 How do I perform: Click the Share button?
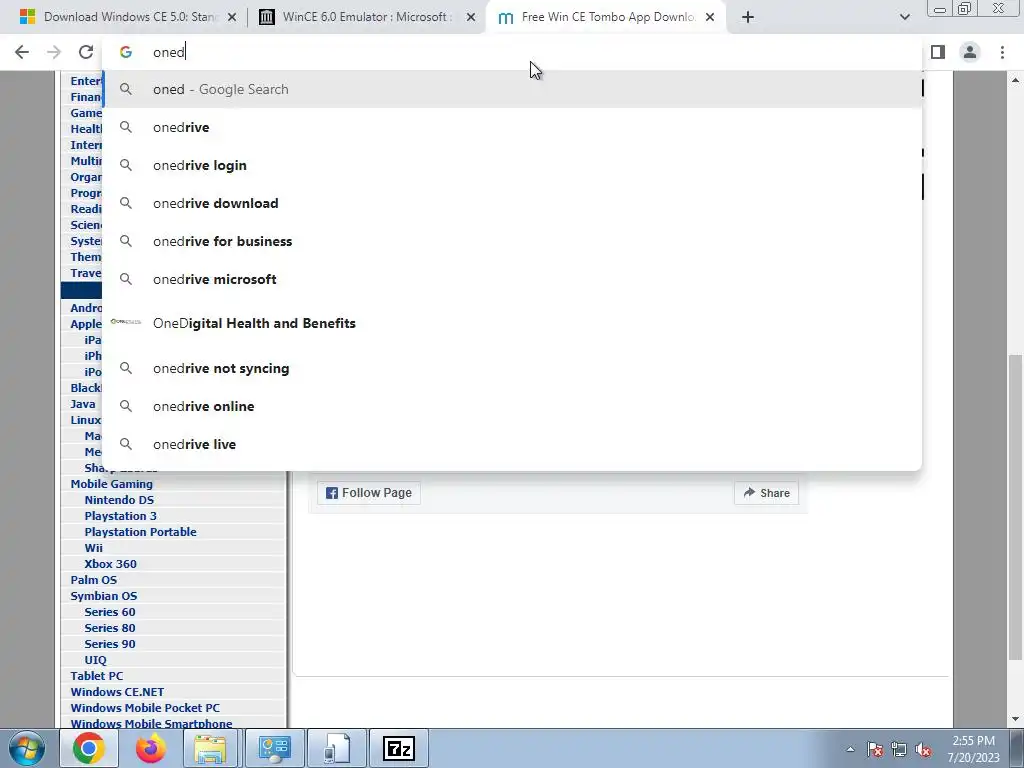pos(766,493)
